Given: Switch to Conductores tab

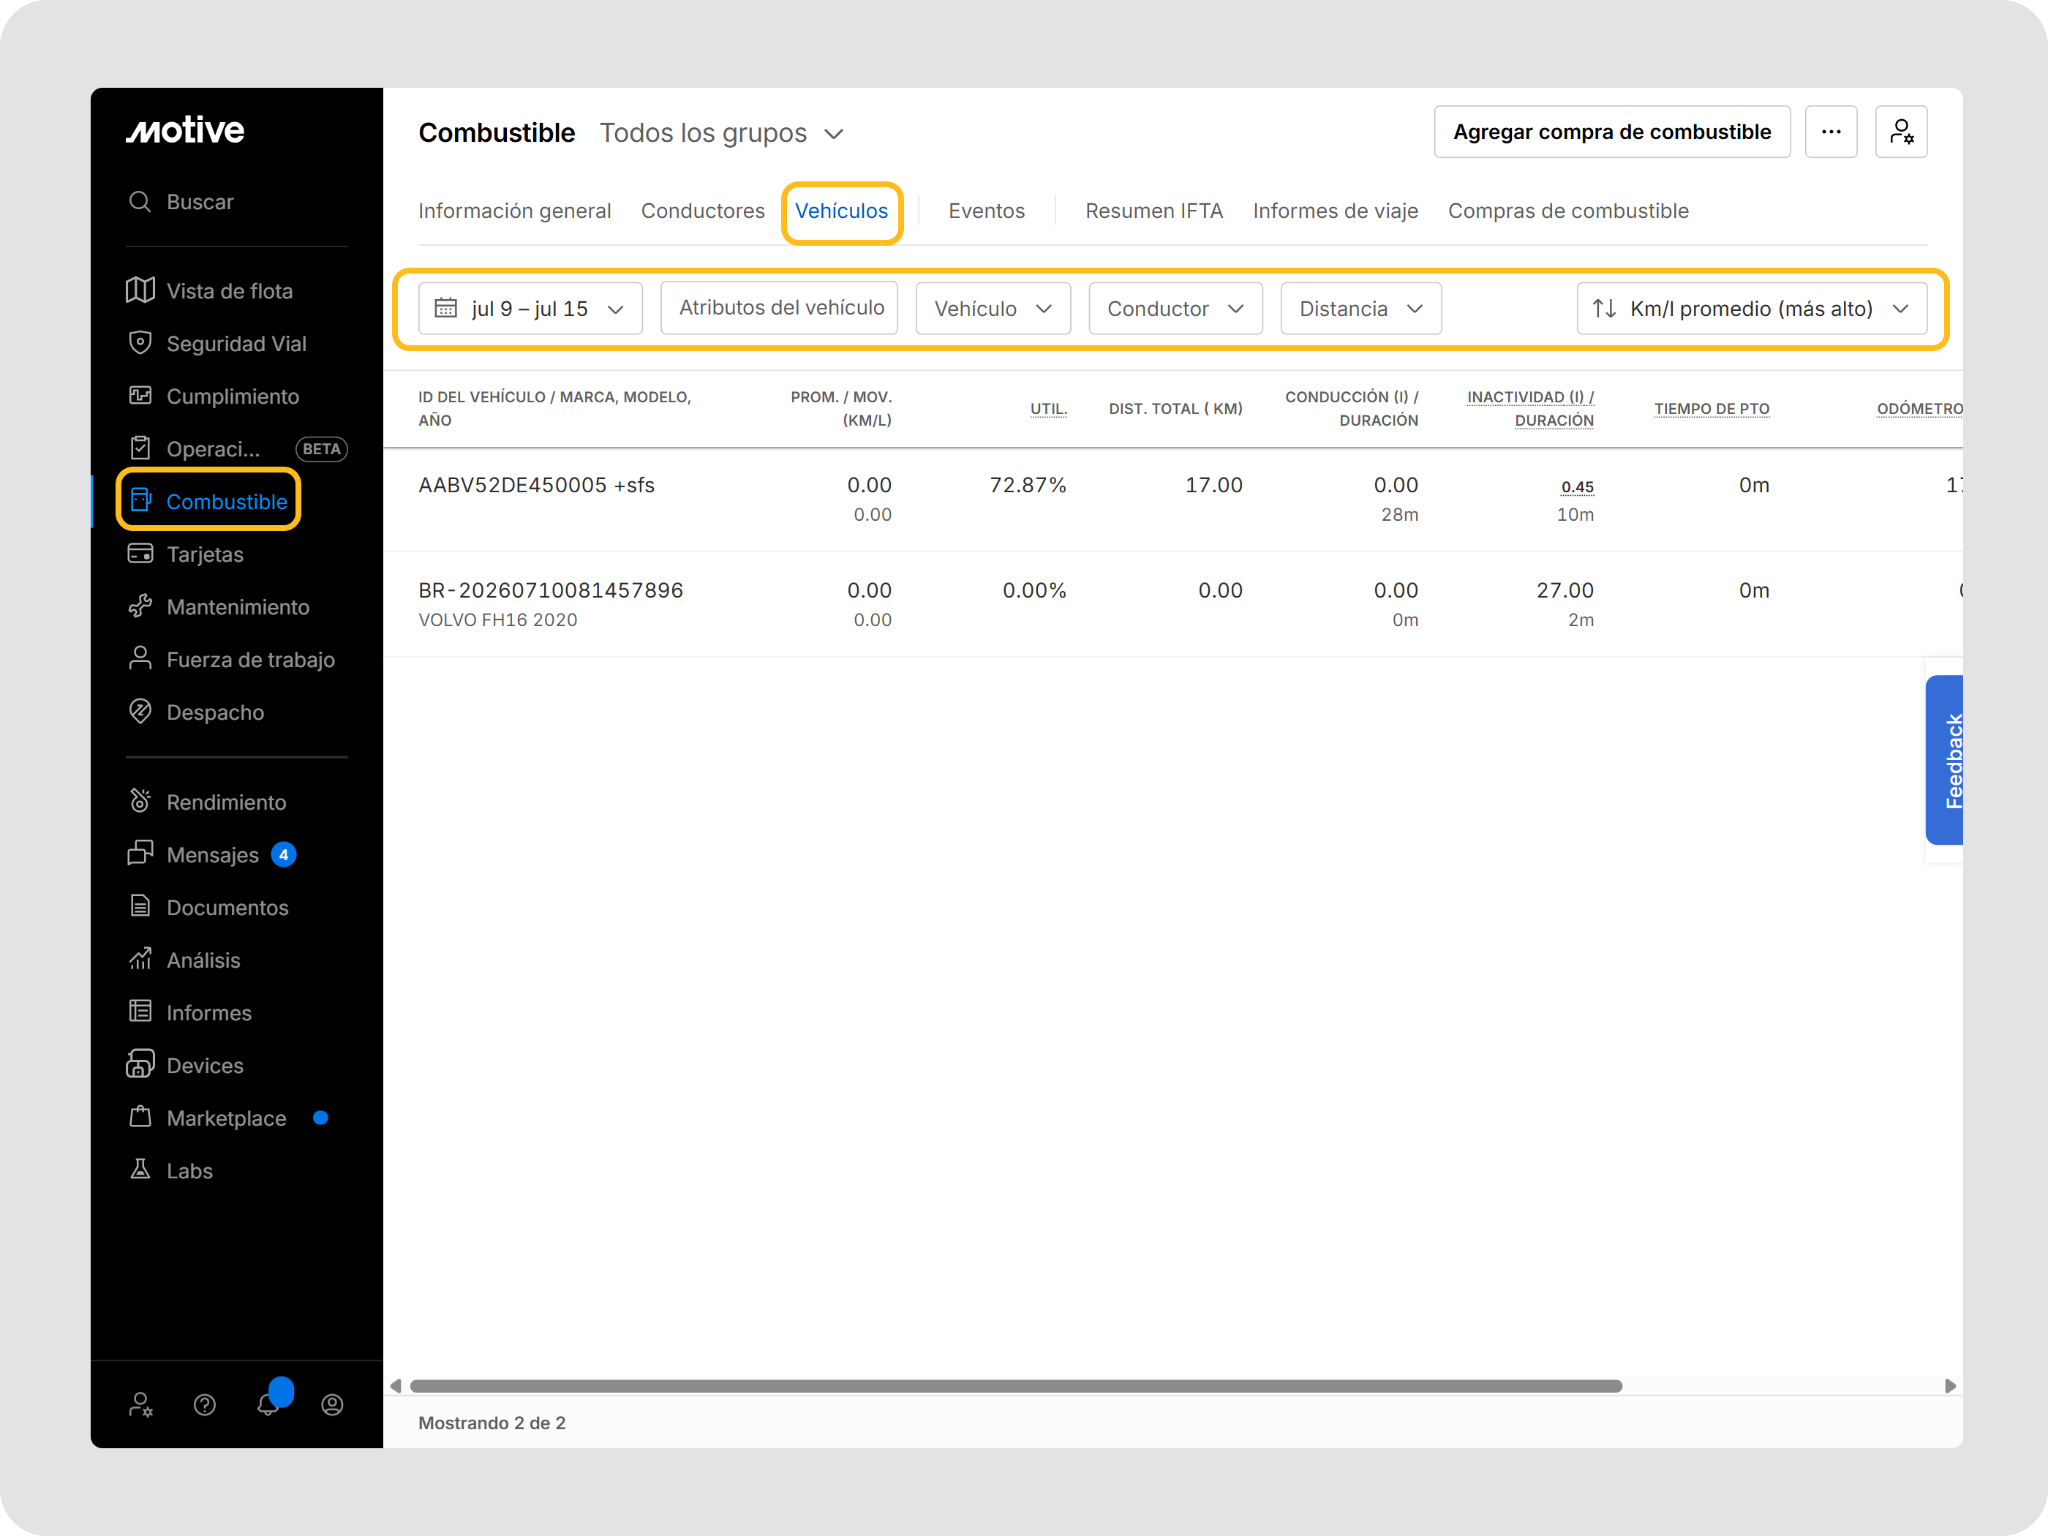Looking at the screenshot, I should click(703, 211).
